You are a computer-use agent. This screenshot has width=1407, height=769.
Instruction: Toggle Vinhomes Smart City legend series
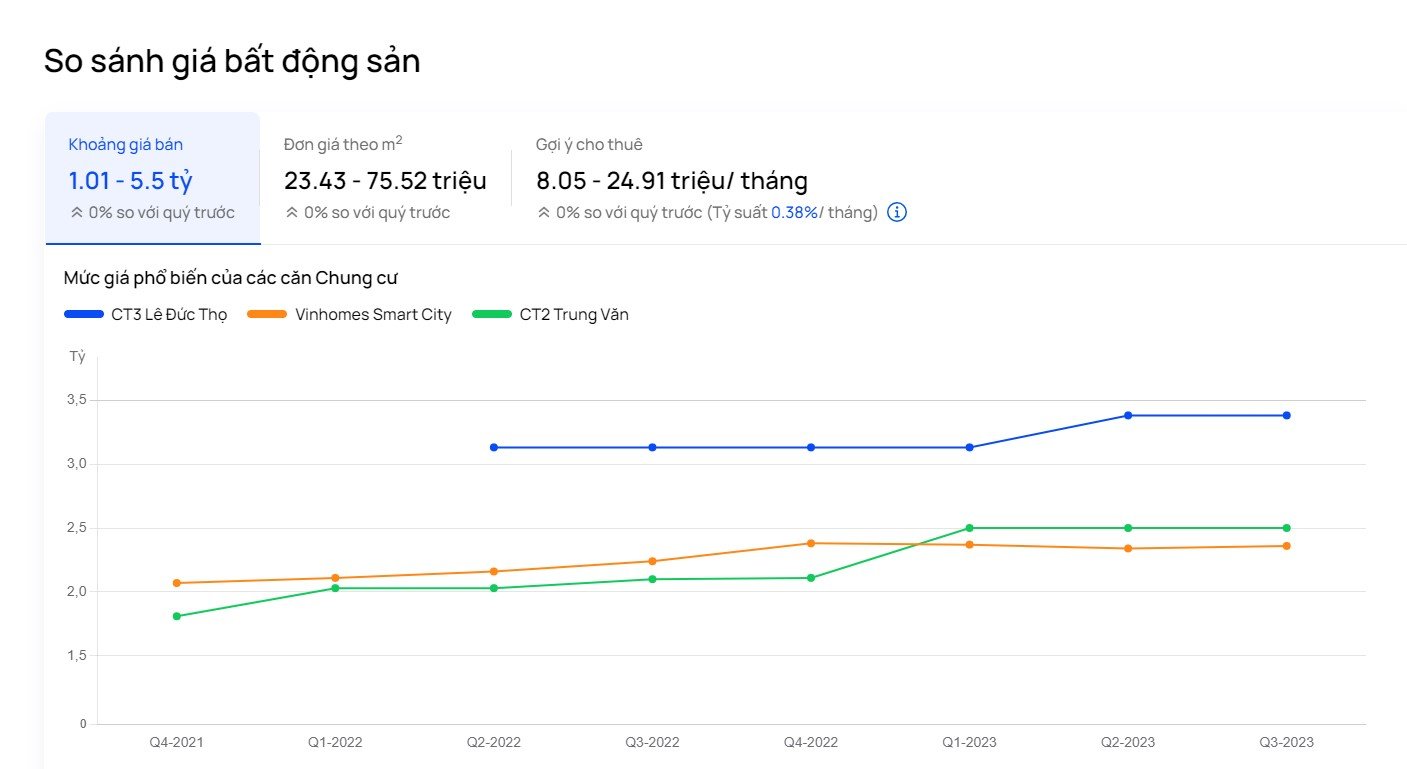click(x=350, y=314)
